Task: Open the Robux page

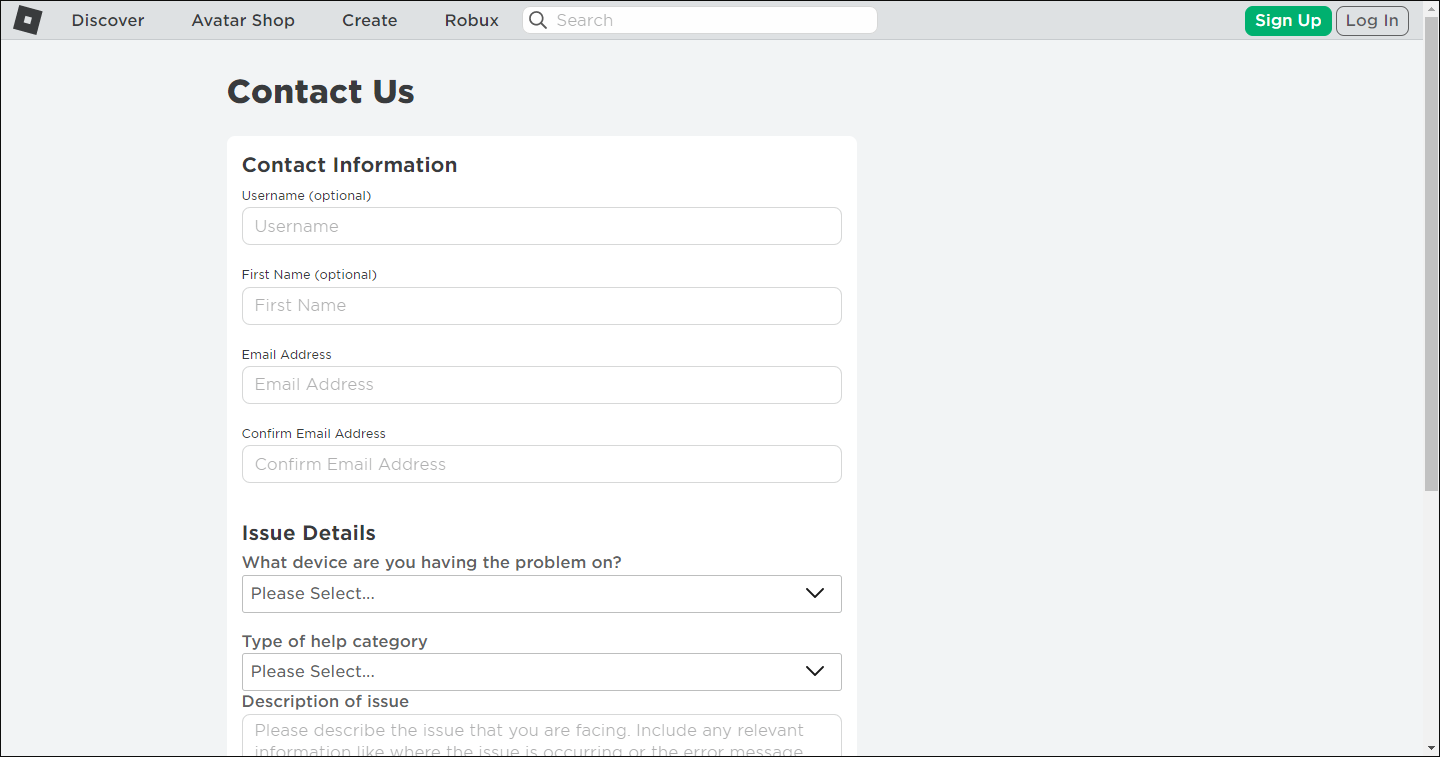Action: click(x=471, y=20)
